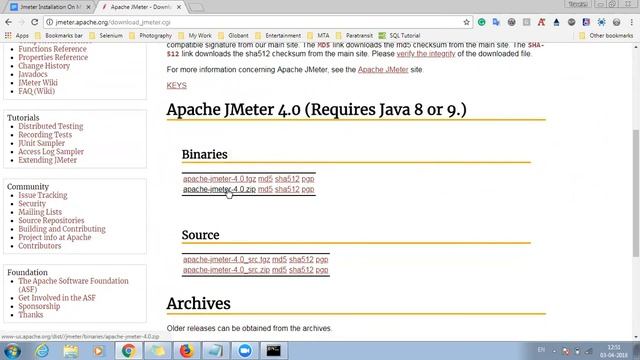Bookmark this page with the star icon

[466, 22]
